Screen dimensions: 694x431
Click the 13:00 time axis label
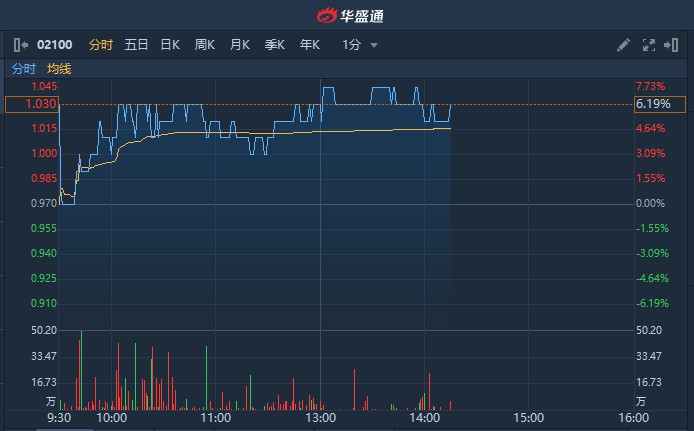[320, 418]
